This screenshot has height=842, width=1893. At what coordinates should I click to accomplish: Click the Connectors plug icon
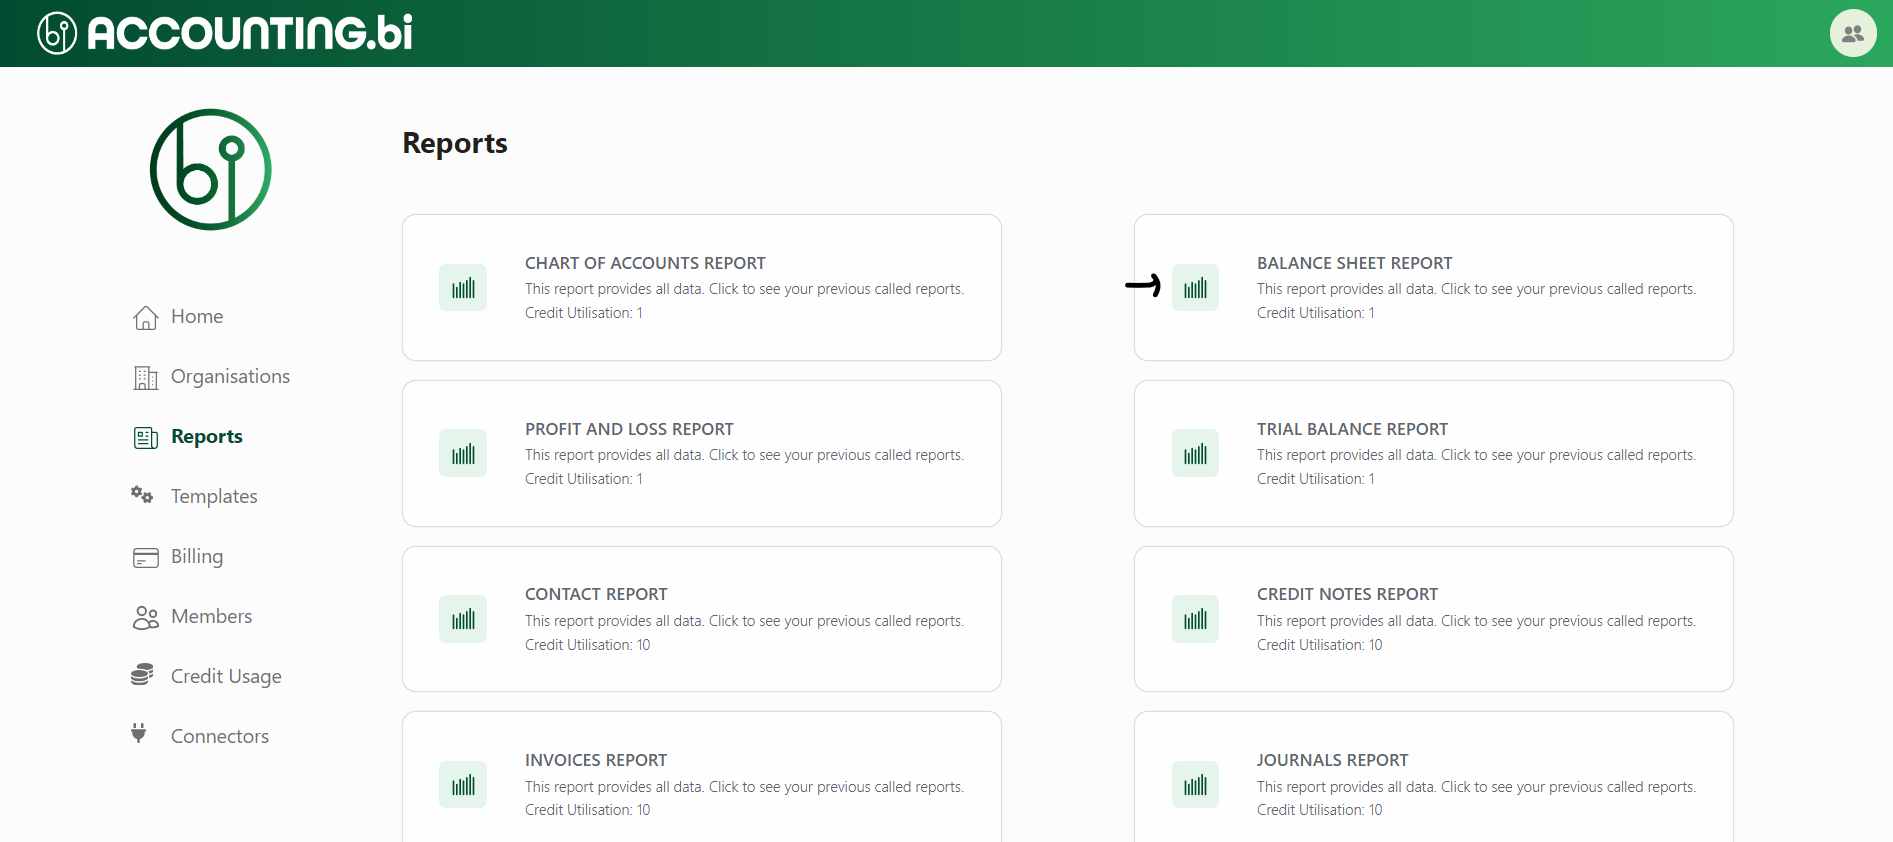point(139,733)
